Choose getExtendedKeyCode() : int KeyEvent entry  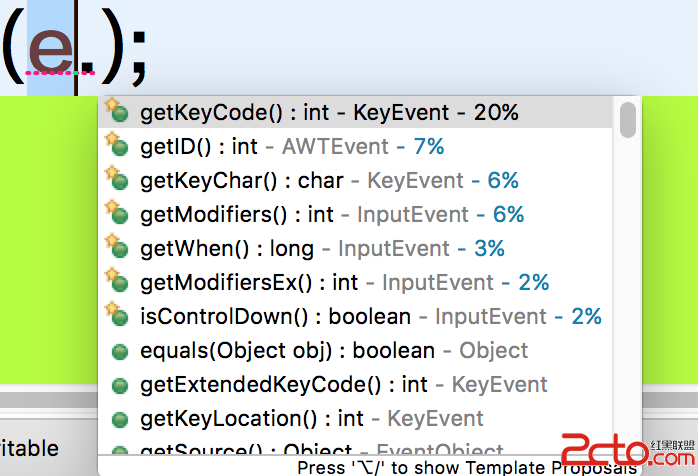355,384
